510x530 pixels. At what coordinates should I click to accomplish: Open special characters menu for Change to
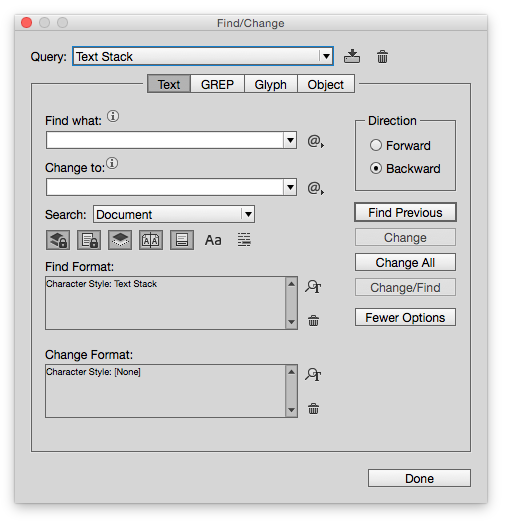point(315,188)
